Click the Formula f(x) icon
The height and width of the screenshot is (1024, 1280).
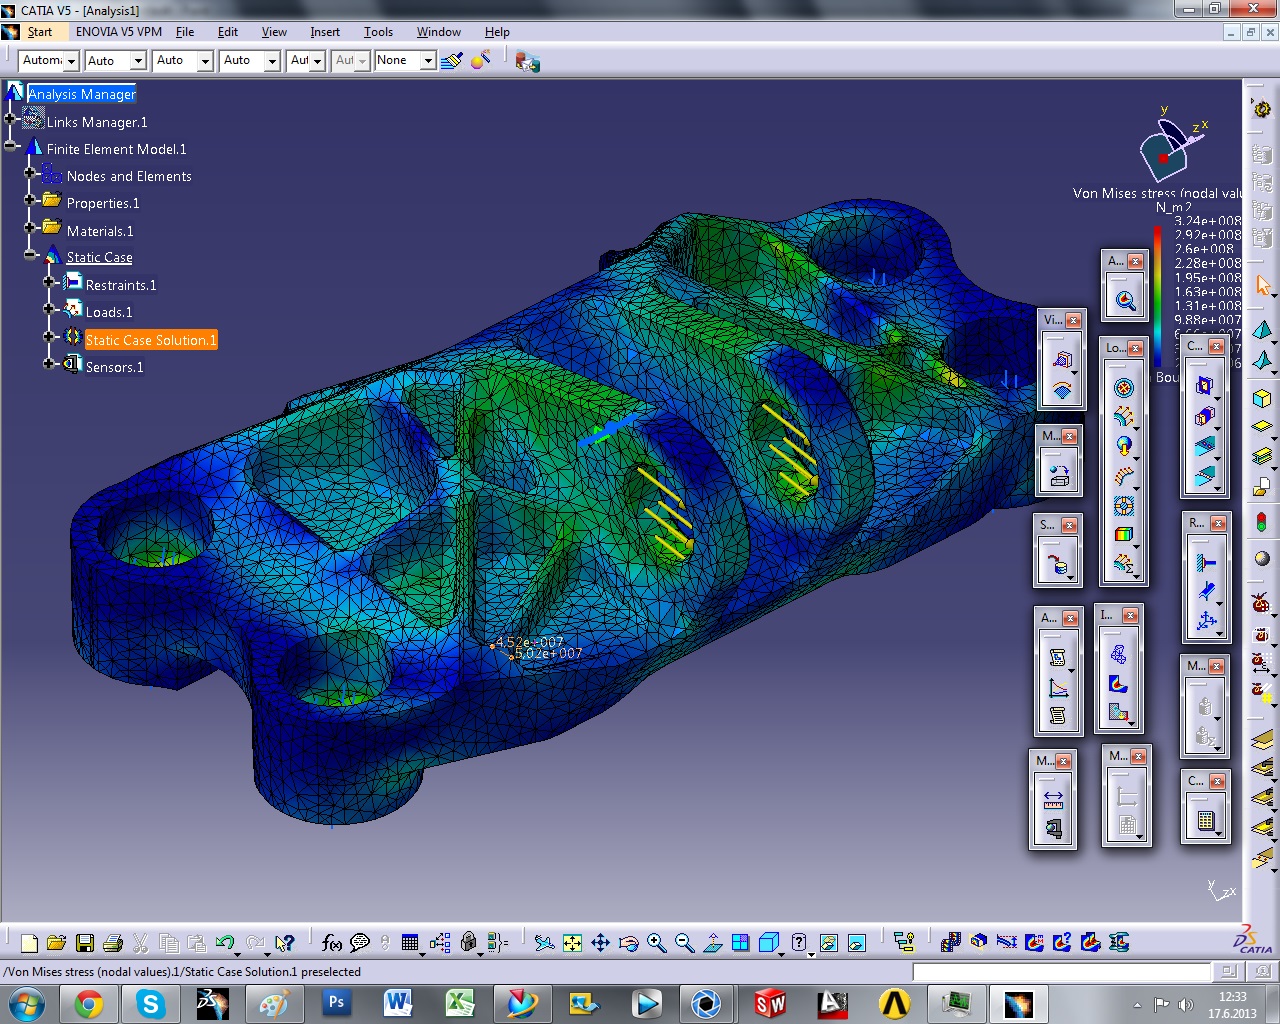pos(332,943)
